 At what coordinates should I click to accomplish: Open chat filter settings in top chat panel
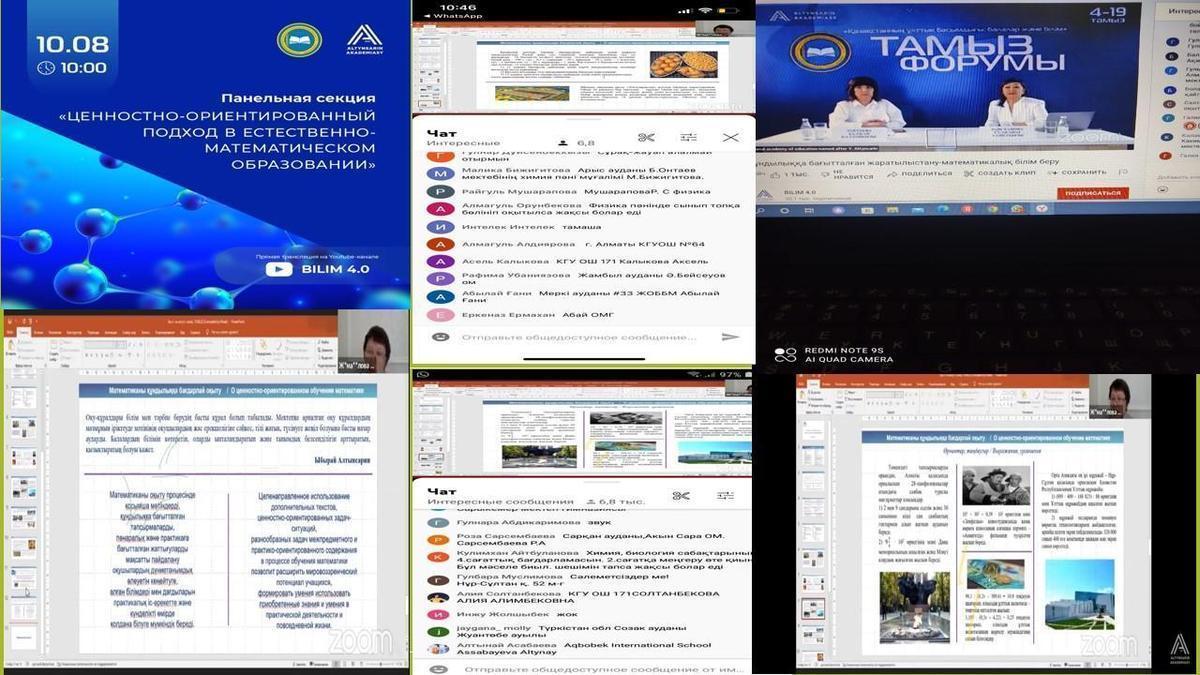[690, 138]
